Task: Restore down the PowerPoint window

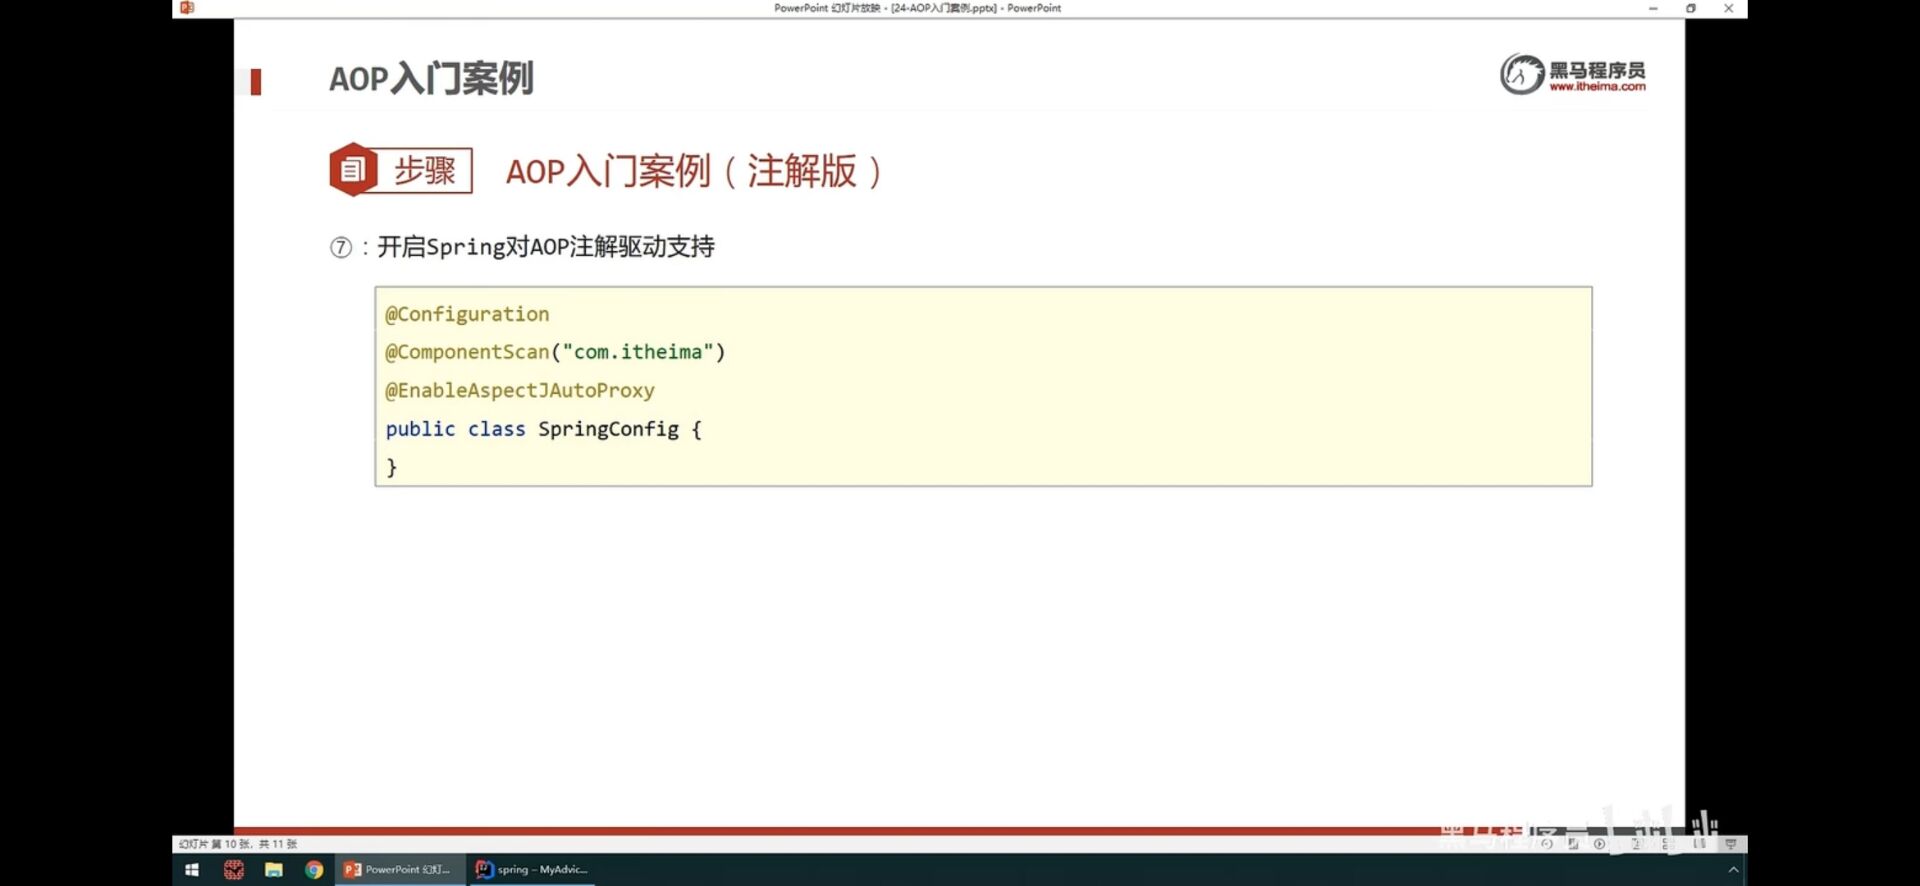Action: pos(1691,8)
